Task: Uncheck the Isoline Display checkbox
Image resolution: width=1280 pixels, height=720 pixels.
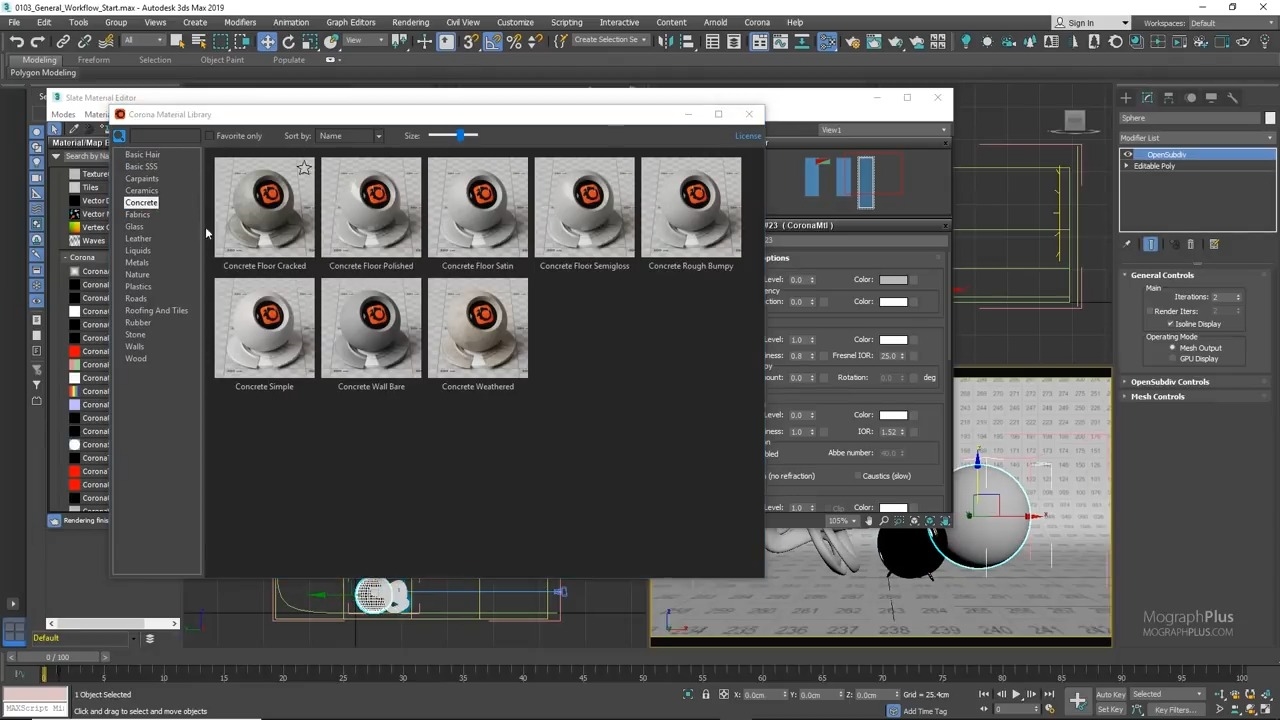Action: [x=1170, y=324]
